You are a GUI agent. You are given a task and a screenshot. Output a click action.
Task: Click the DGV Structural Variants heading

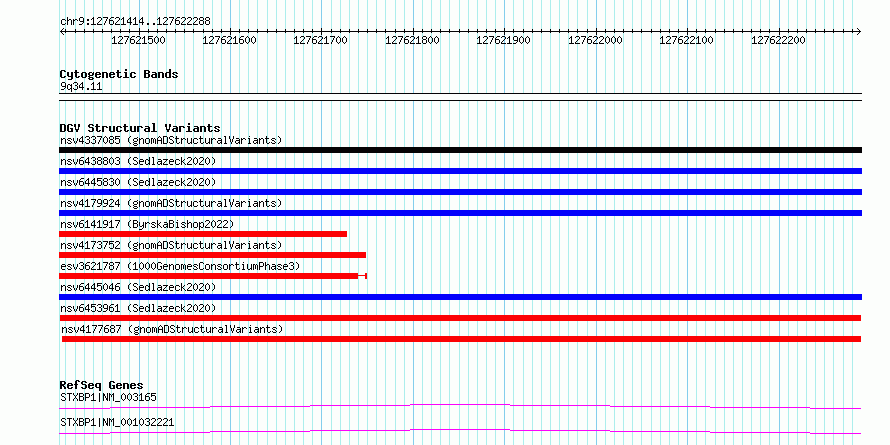[x=140, y=128]
